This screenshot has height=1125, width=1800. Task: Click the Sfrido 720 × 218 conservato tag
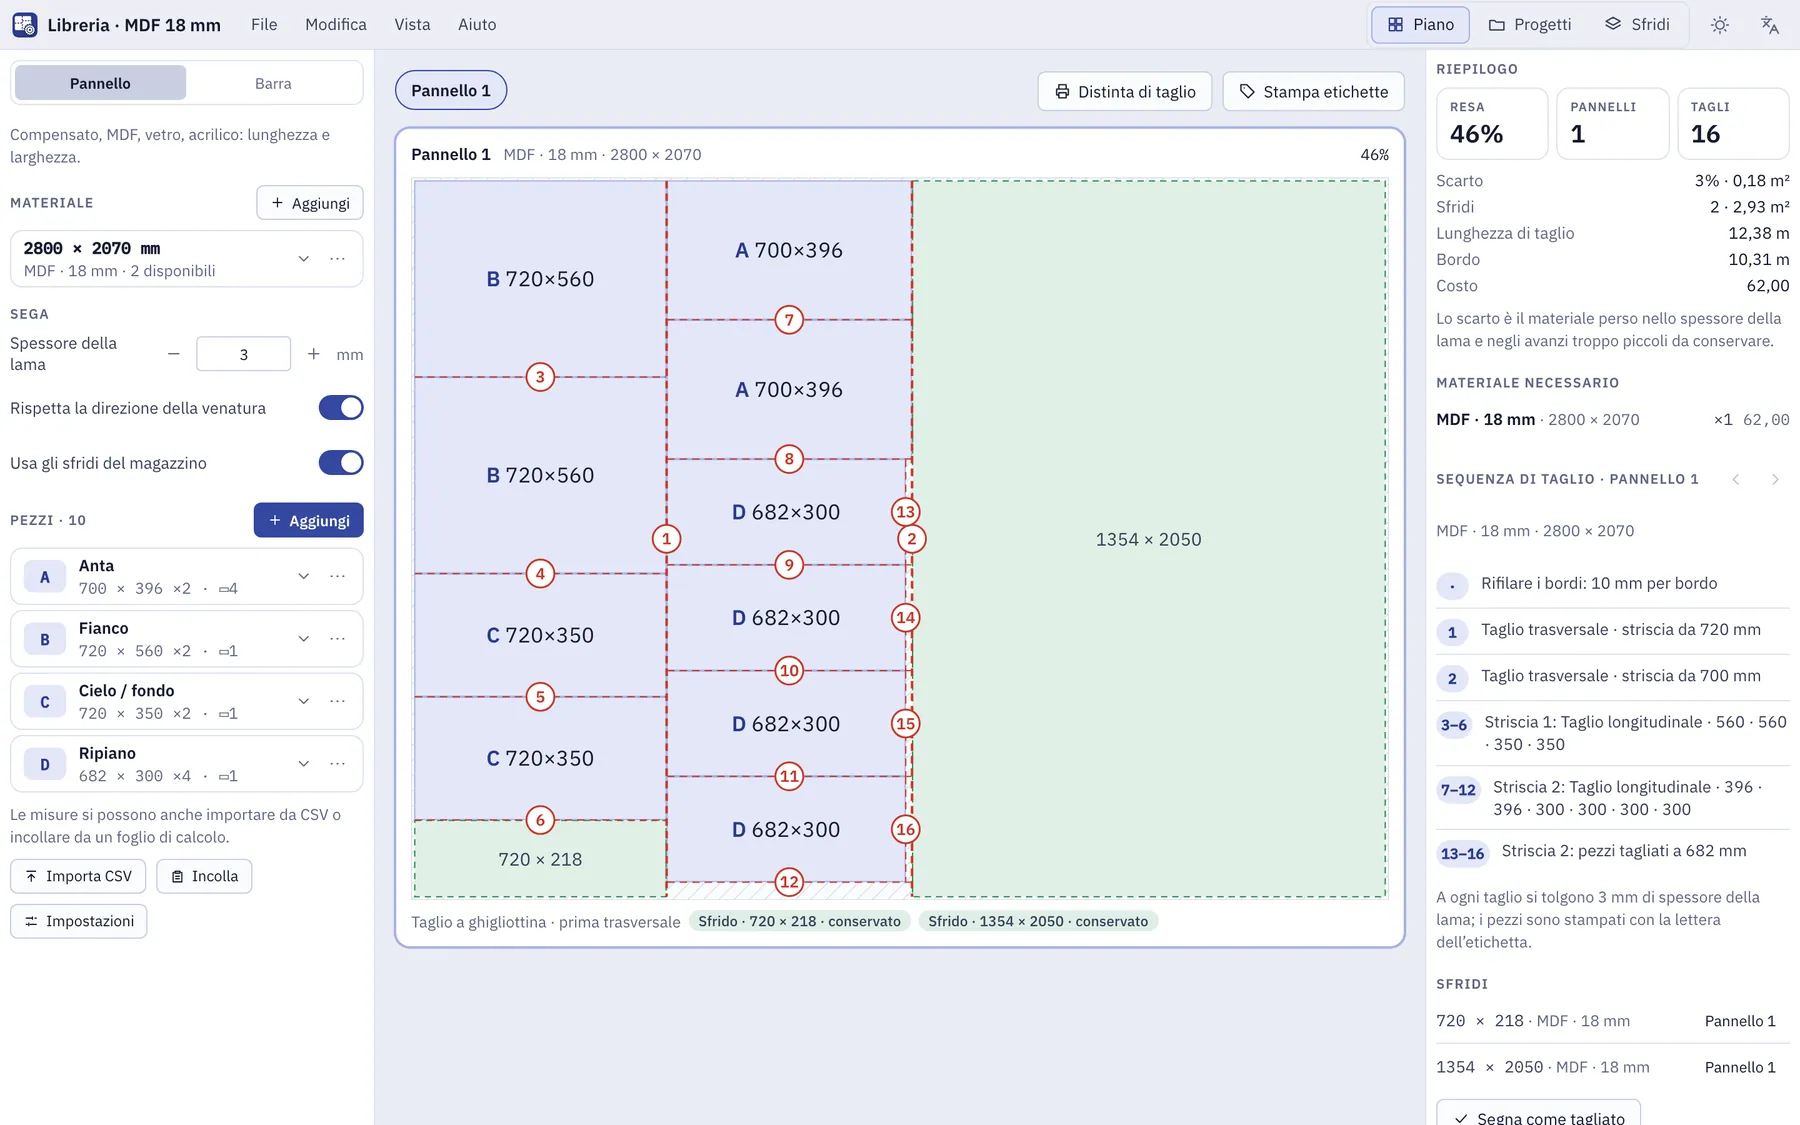tap(799, 921)
